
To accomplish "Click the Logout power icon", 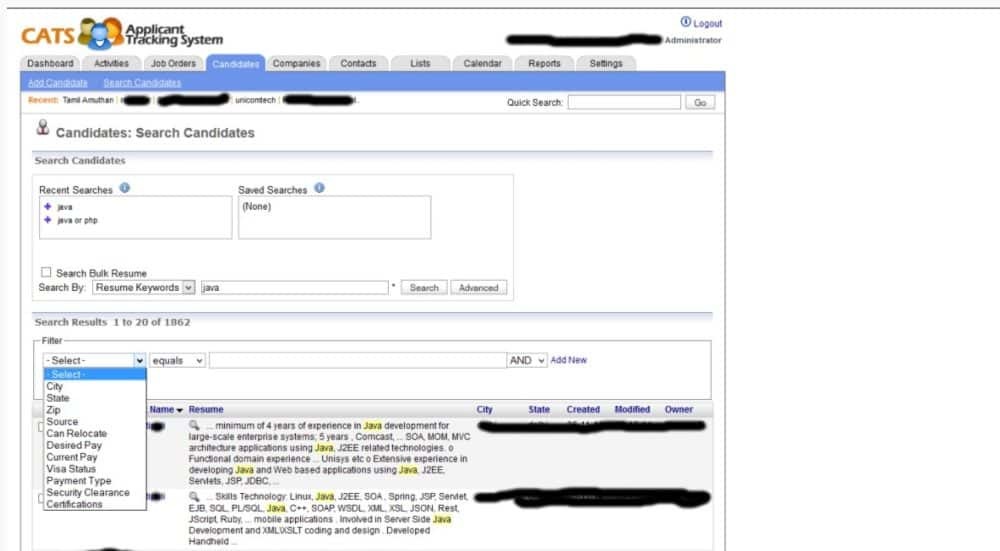I will [x=685, y=23].
